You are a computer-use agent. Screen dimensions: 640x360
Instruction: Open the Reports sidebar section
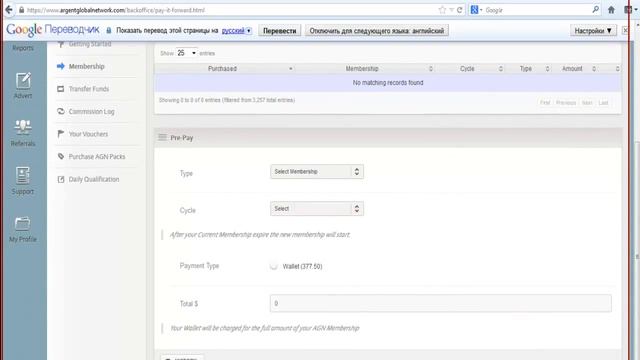[x=23, y=48]
